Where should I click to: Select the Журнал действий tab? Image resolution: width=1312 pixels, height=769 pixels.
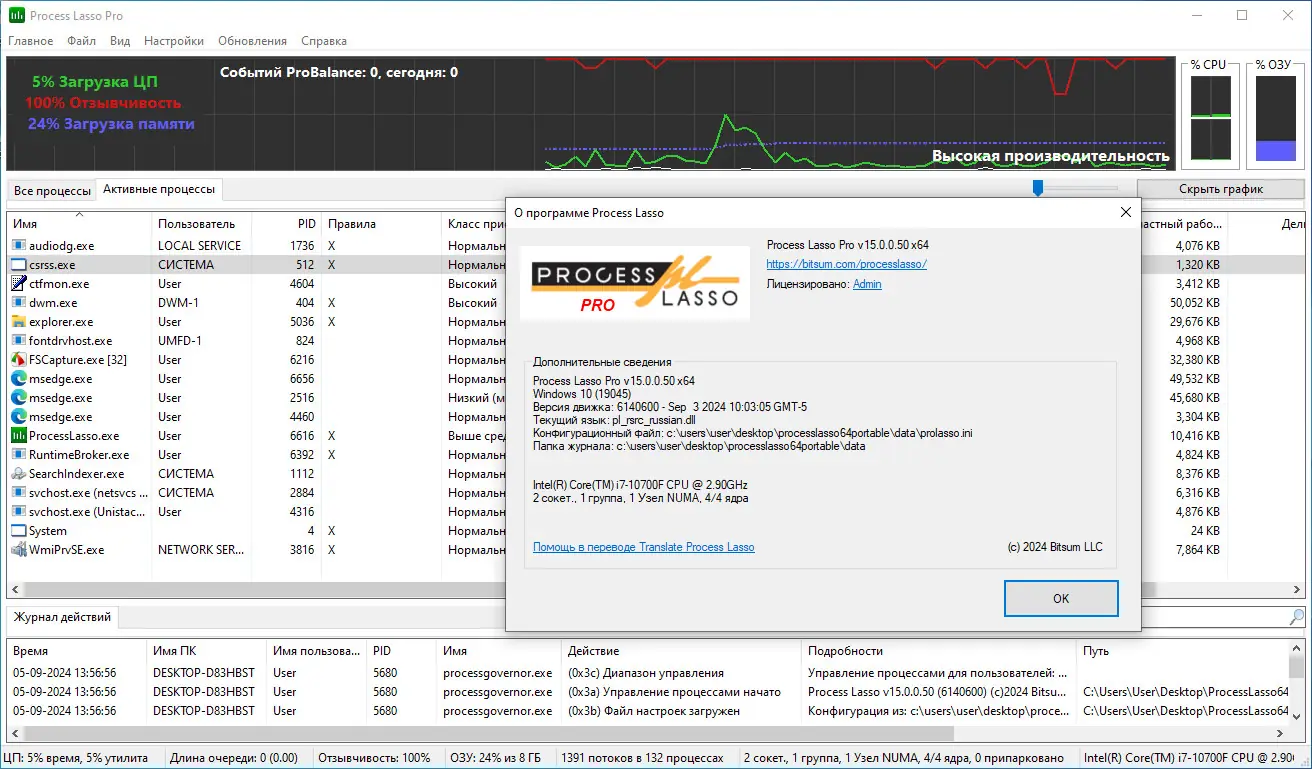pos(63,617)
